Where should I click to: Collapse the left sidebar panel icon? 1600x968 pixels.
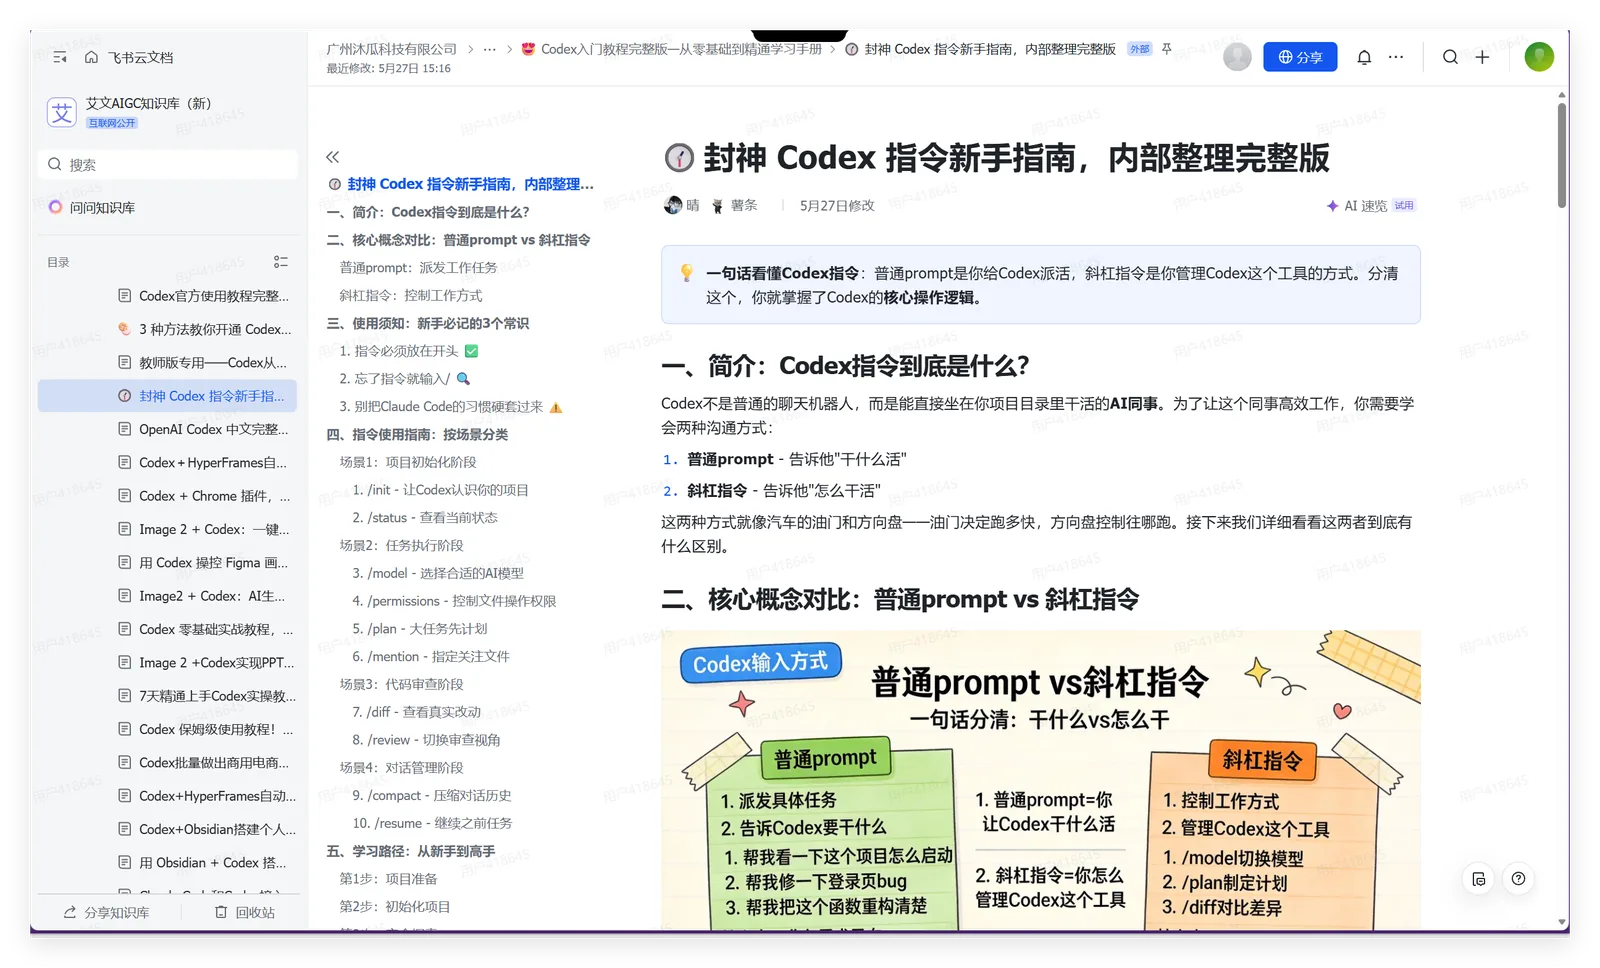pos(60,57)
